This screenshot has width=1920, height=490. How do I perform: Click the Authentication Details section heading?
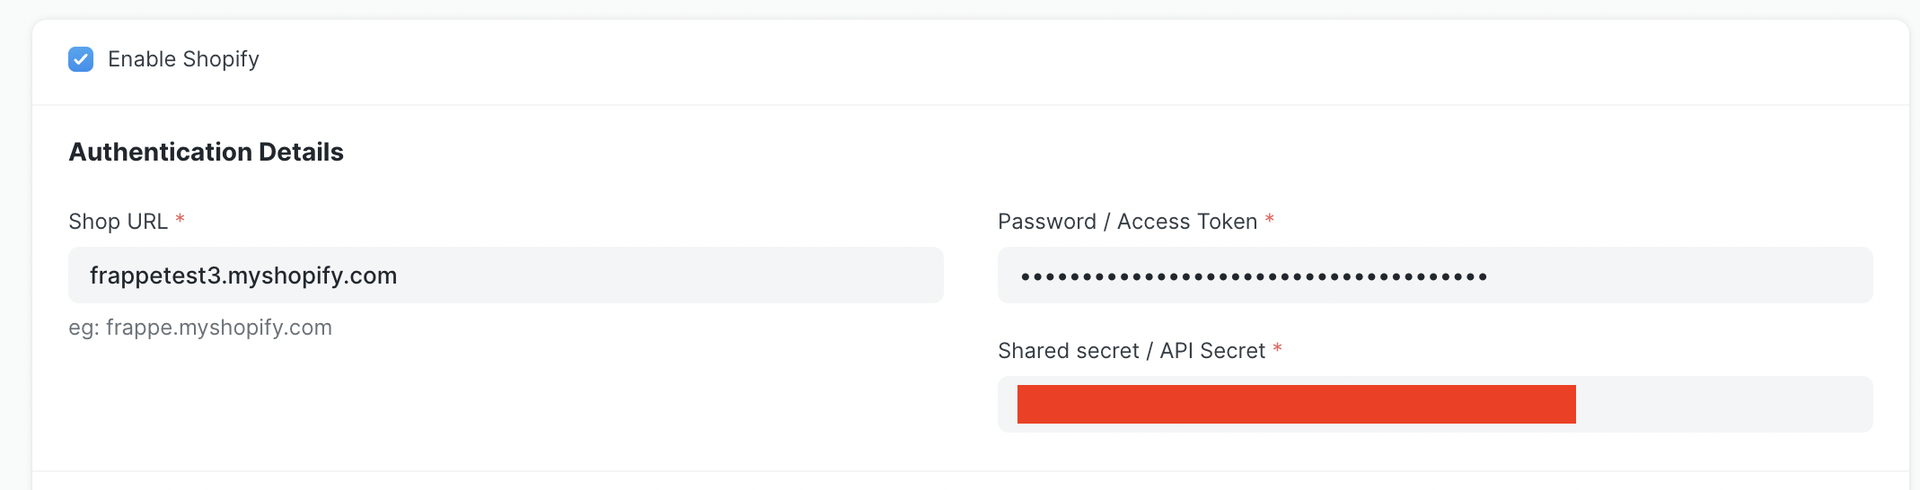(206, 152)
